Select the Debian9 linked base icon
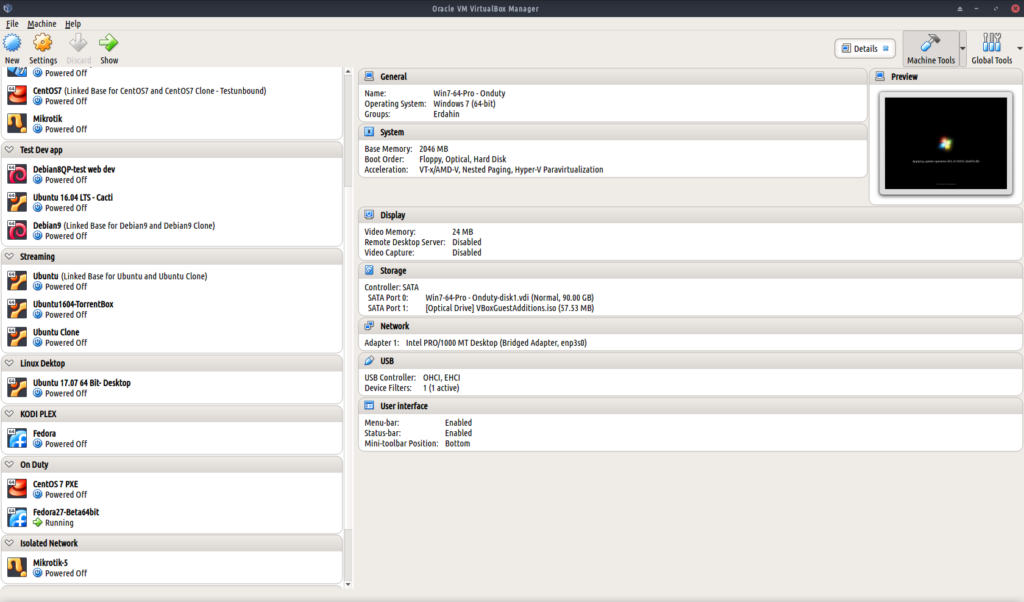 coord(17,230)
